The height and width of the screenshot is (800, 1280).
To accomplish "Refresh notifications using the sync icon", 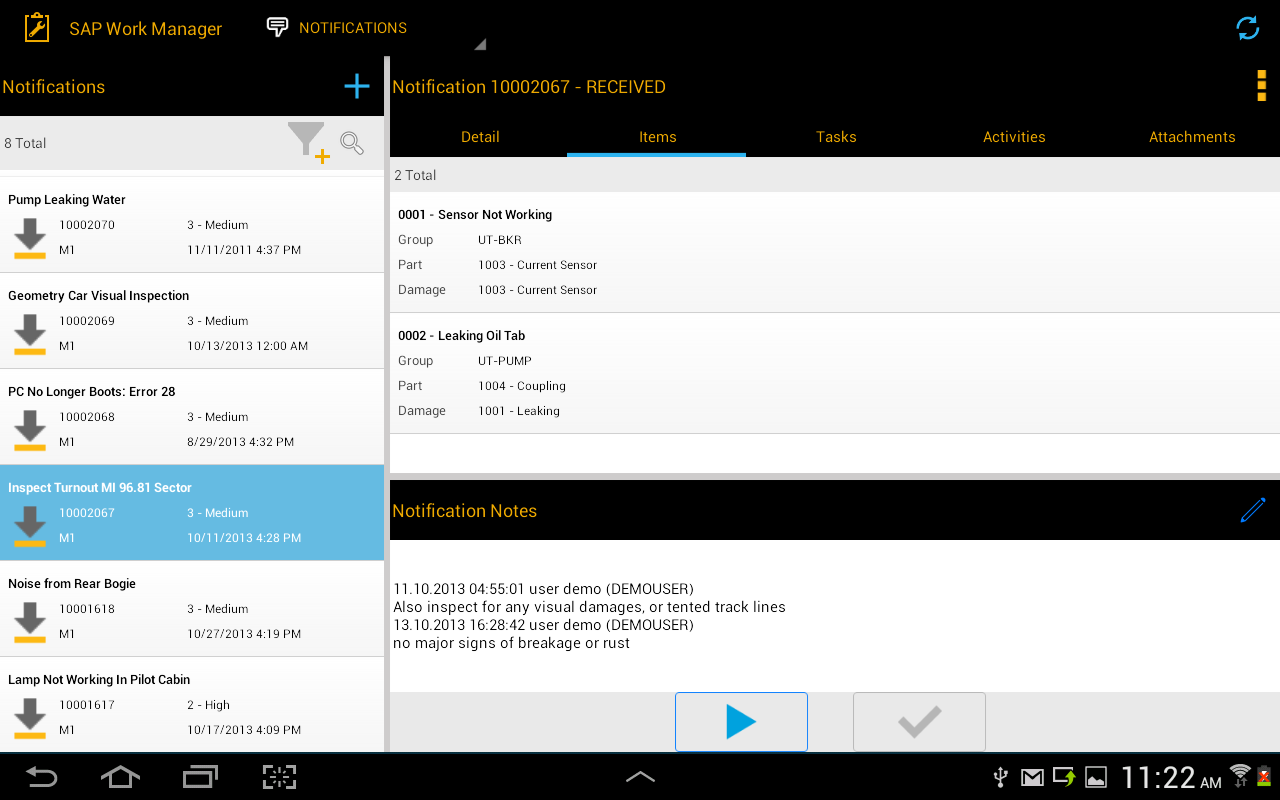I will click(x=1247, y=28).
